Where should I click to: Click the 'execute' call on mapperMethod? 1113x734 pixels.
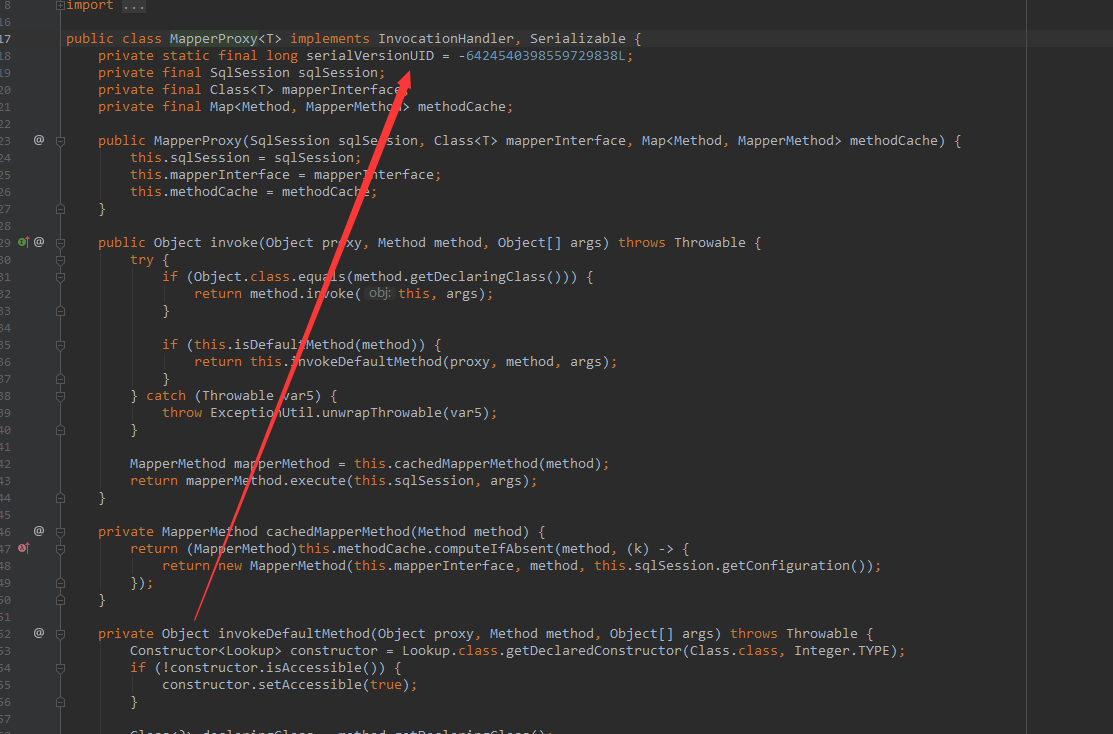coord(318,481)
